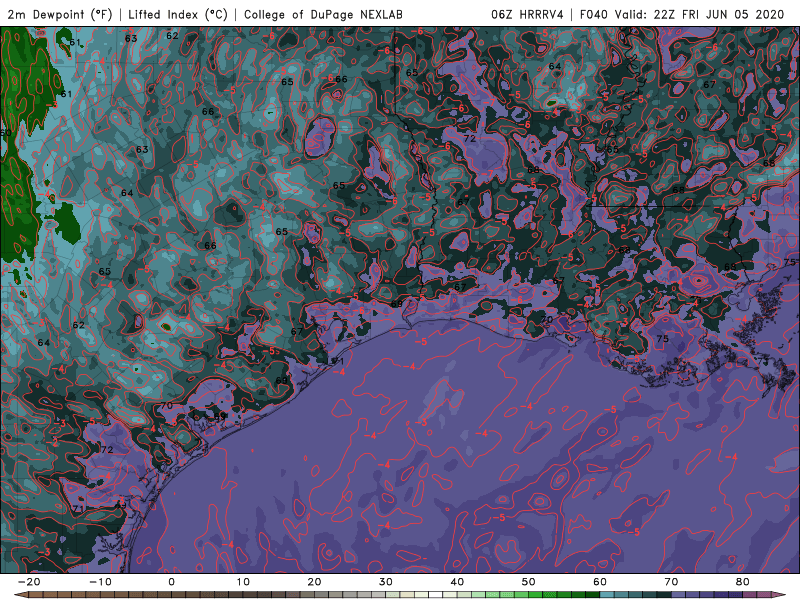Click the 70 label on the color scale
The image size is (800, 600).
[671, 582]
